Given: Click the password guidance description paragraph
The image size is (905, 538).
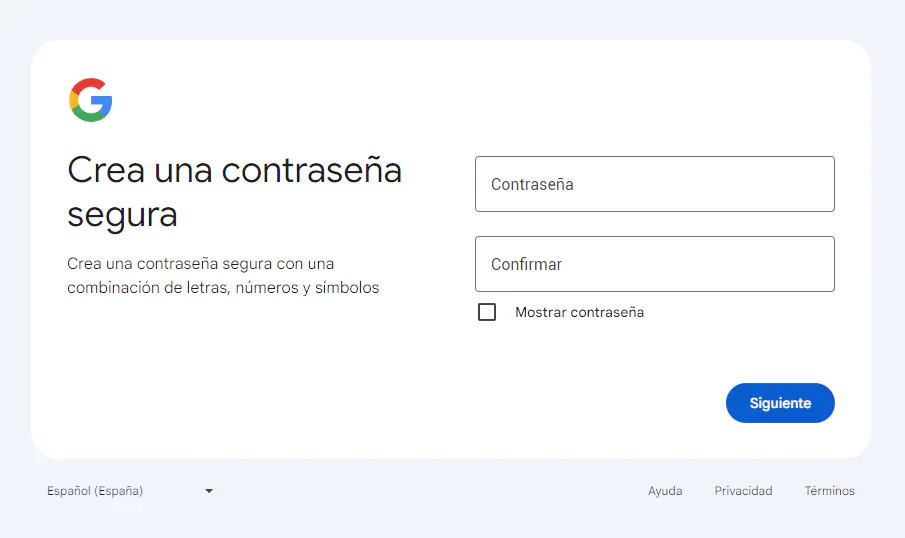Looking at the screenshot, I should point(223,276).
